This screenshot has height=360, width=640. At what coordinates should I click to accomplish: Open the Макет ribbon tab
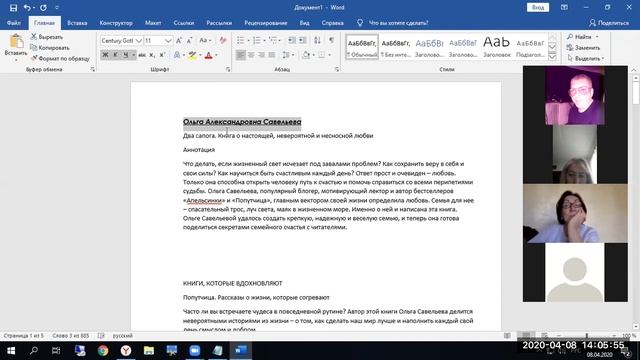[153, 23]
